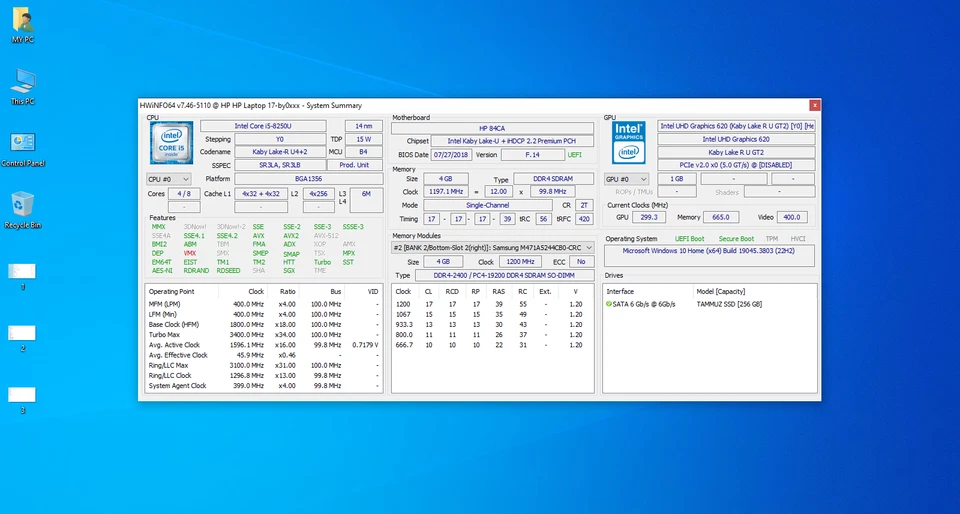
Task: Click the green UEFI label beside BIOS version
Action: (x=574, y=155)
